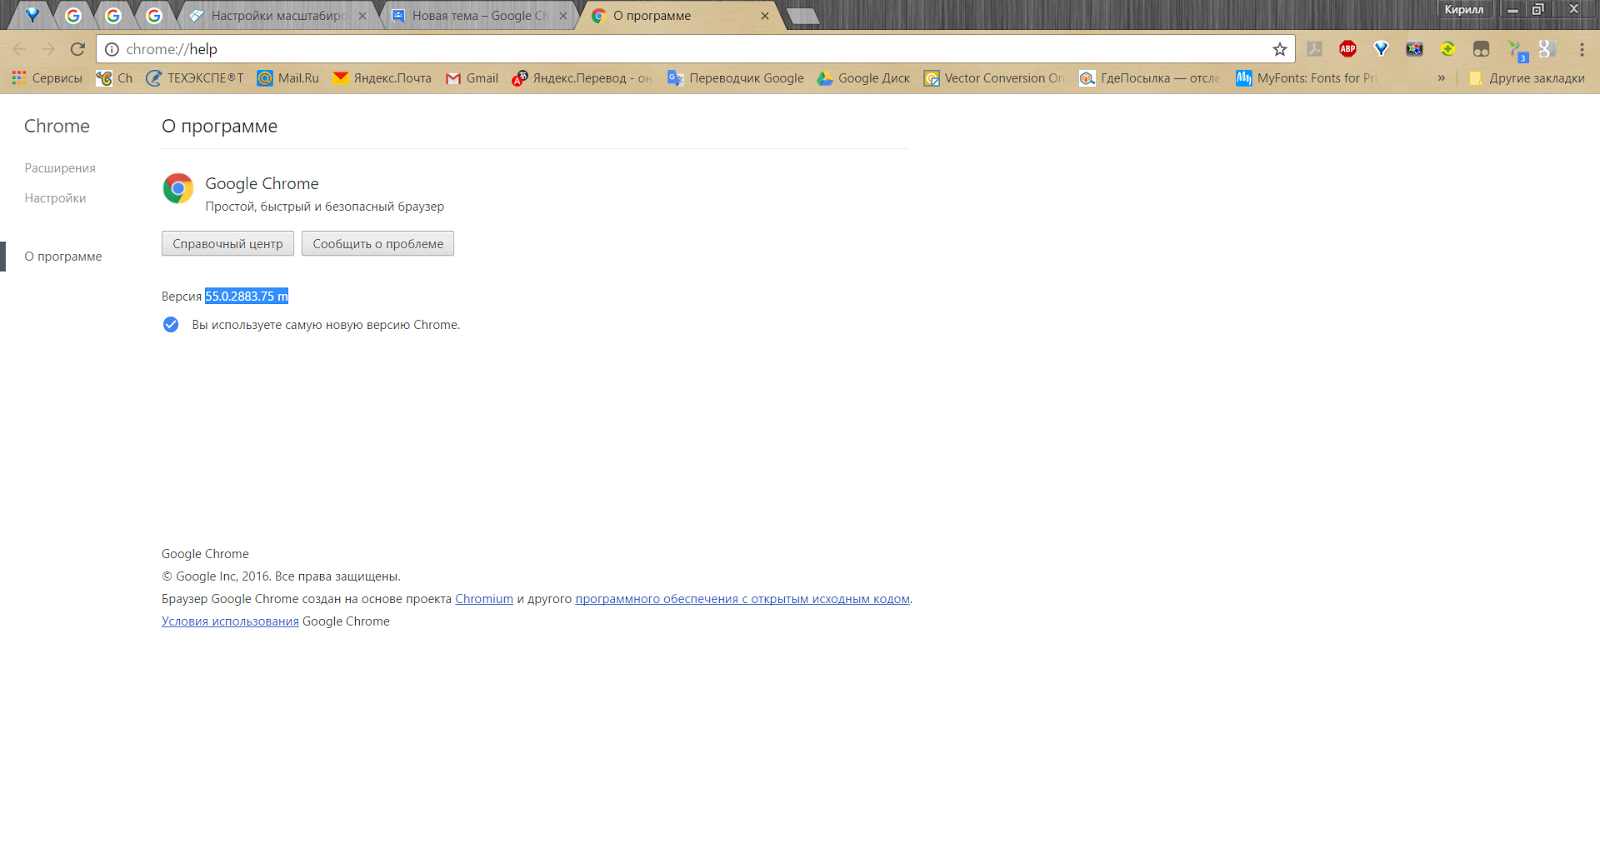
Task: Switch to the third pinned Google tab
Action: pyautogui.click(x=153, y=15)
